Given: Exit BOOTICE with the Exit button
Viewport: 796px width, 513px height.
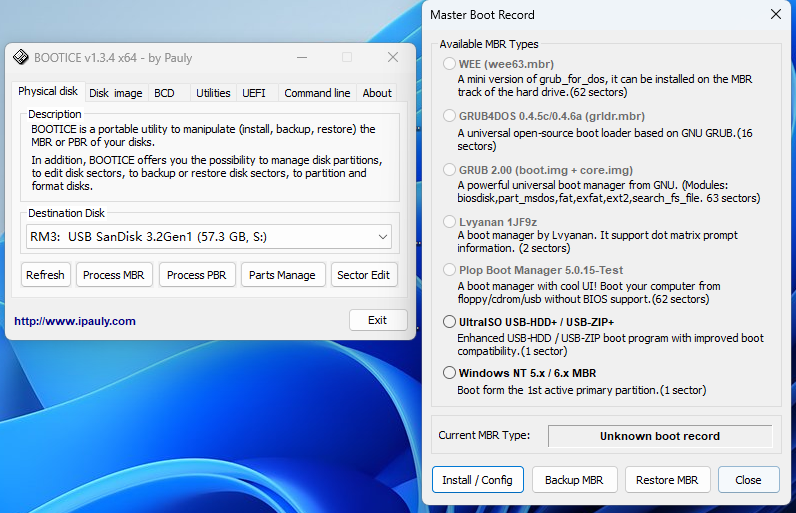Looking at the screenshot, I should pyautogui.click(x=378, y=320).
